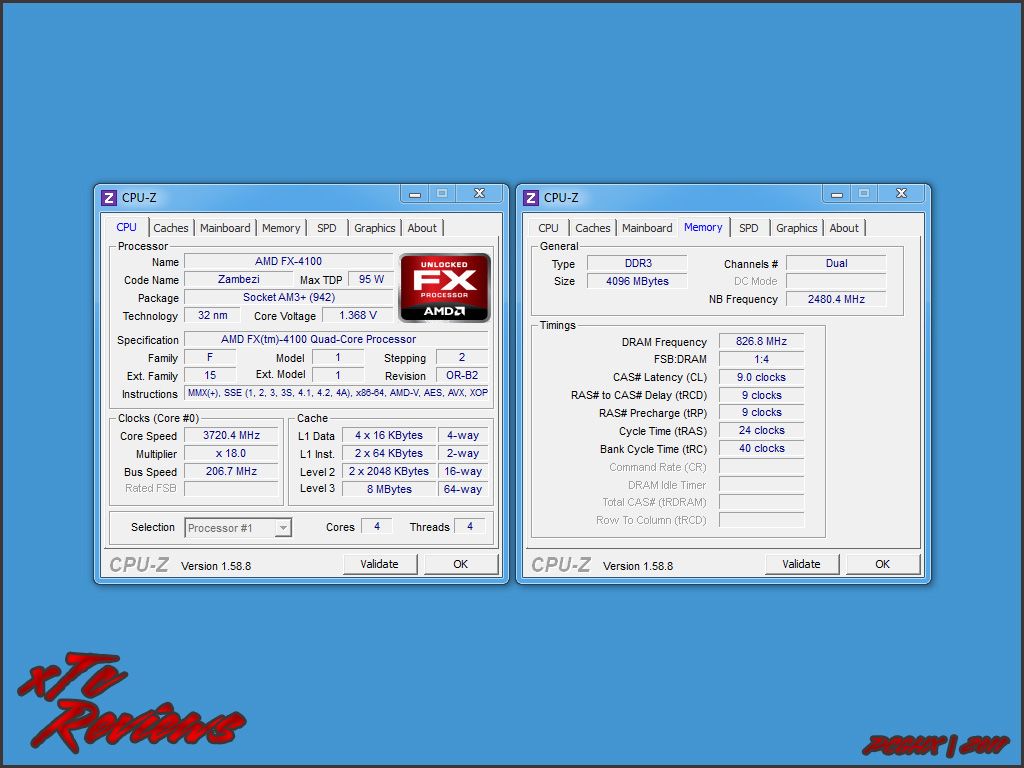
Task: Close the right CPU-Z window
Action: [901, 194]
